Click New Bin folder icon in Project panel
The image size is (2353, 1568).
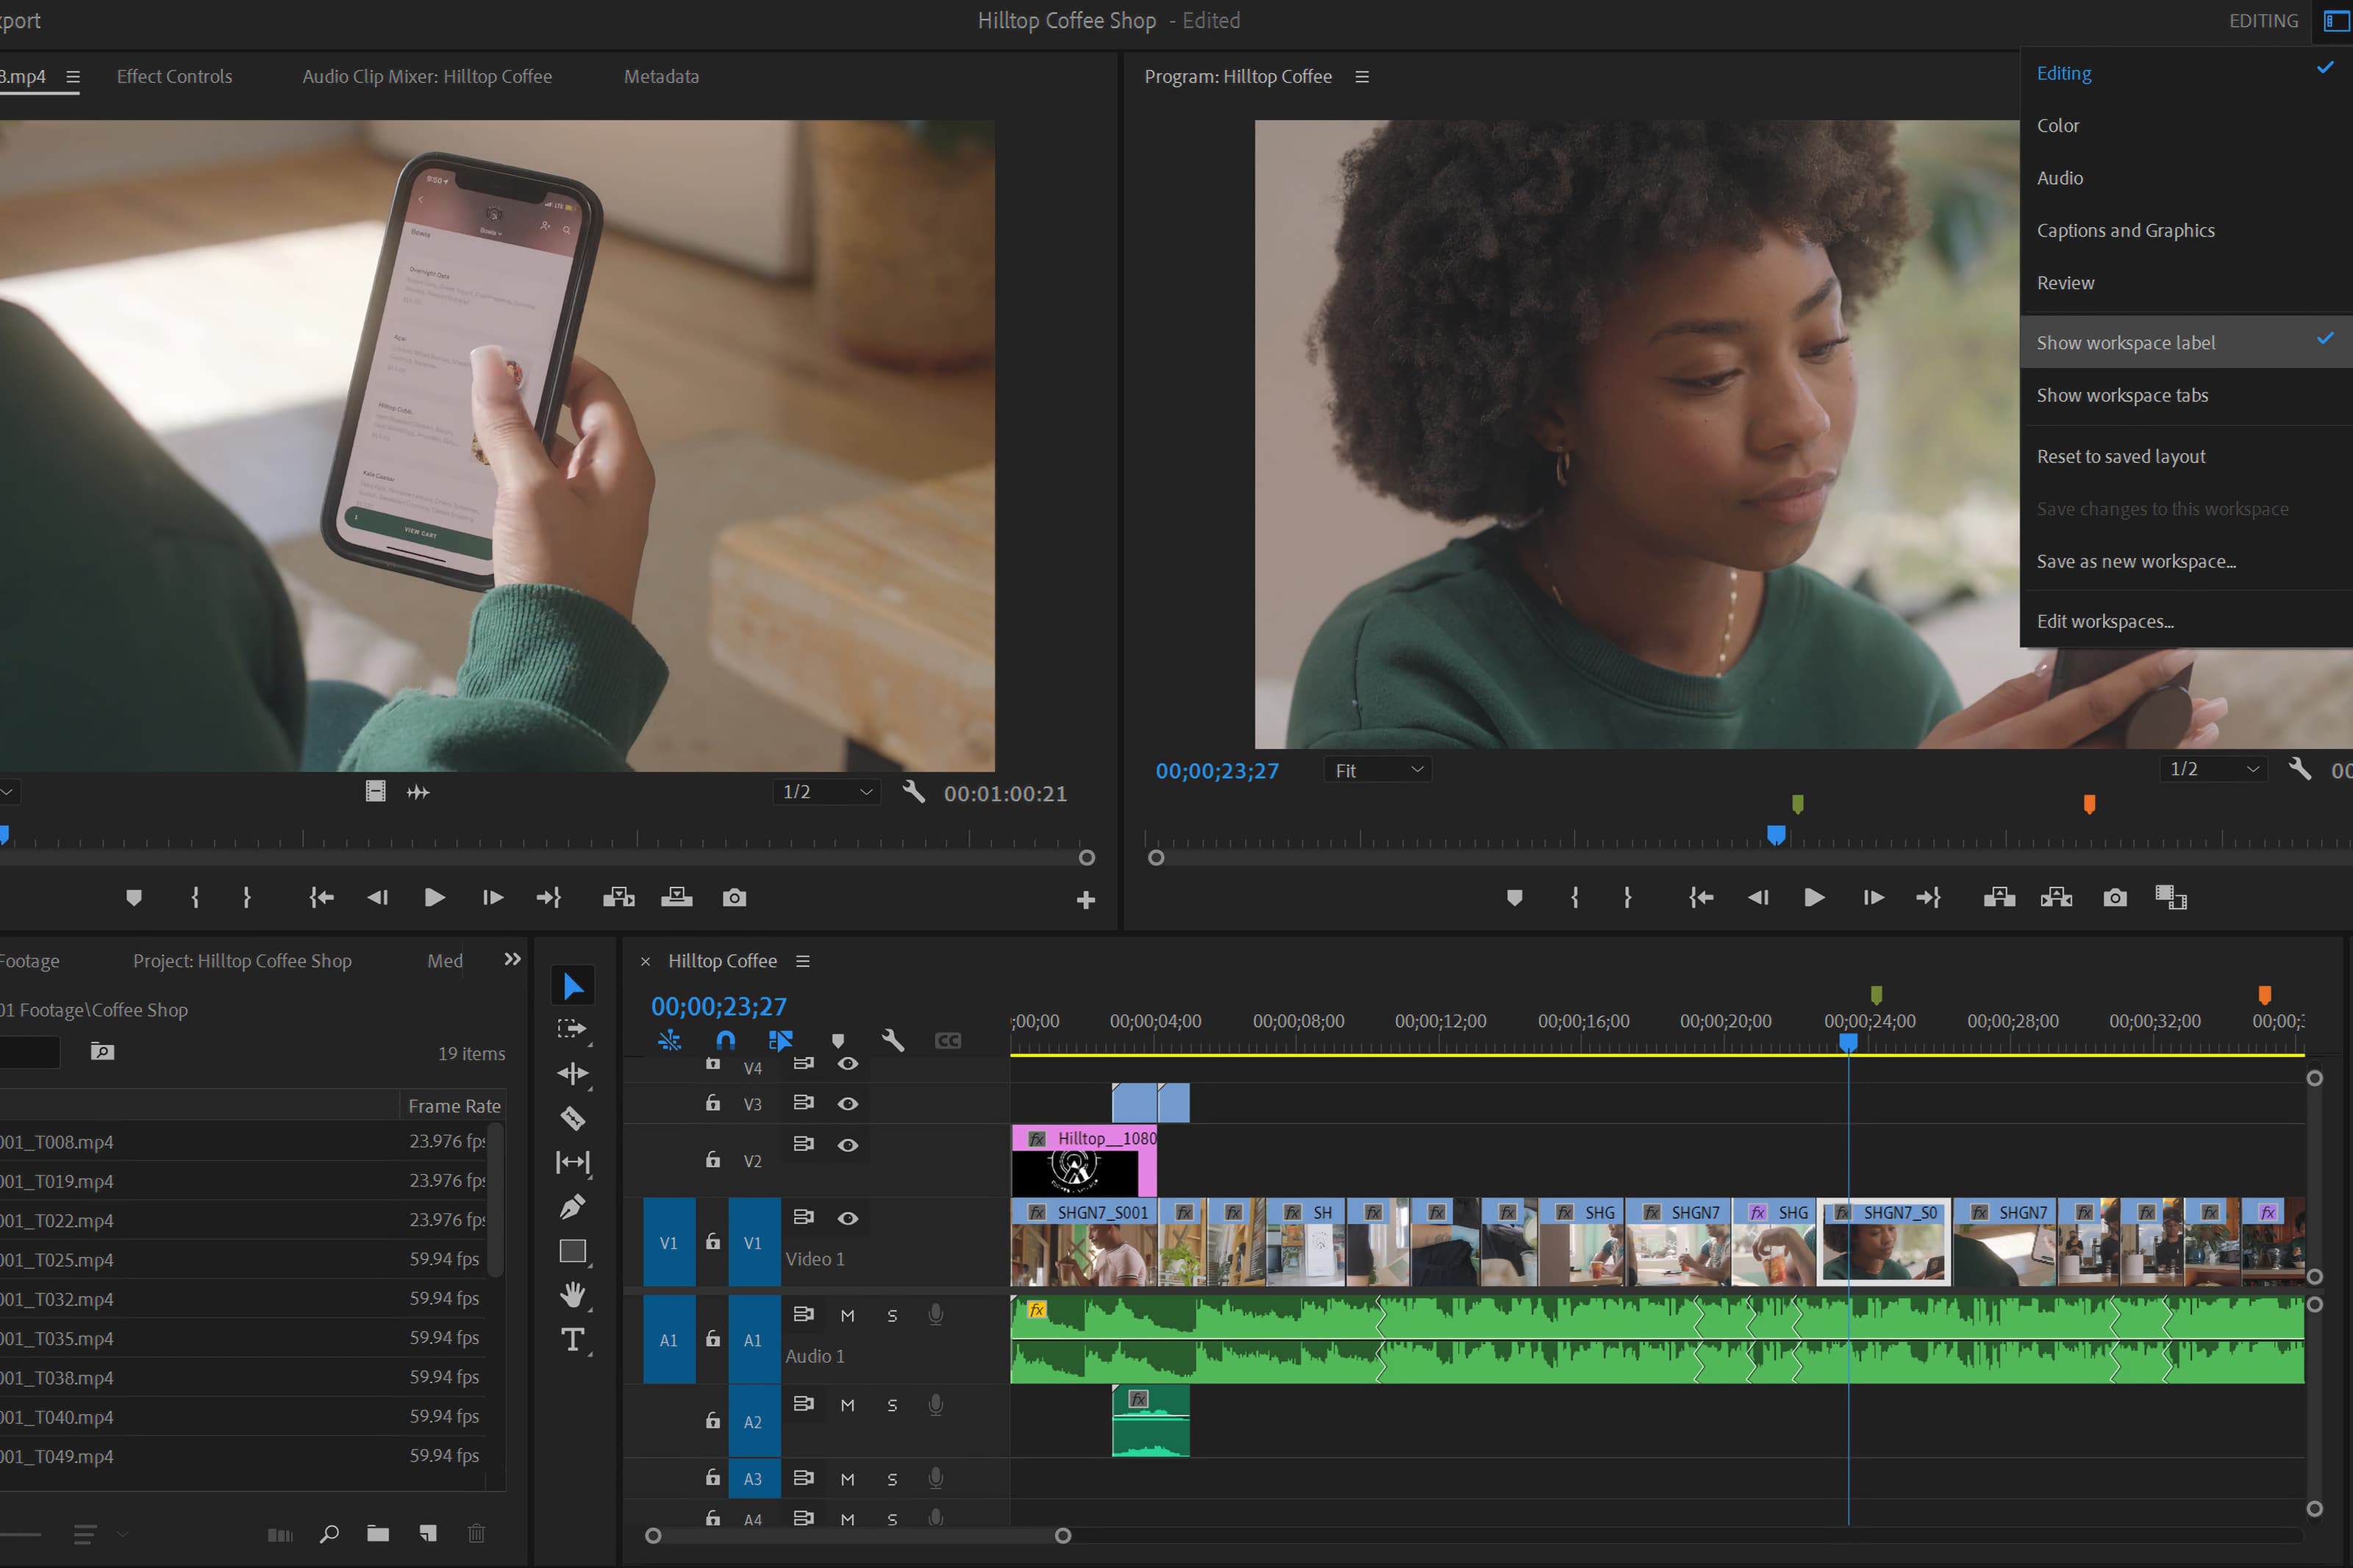pos(378,1533)
